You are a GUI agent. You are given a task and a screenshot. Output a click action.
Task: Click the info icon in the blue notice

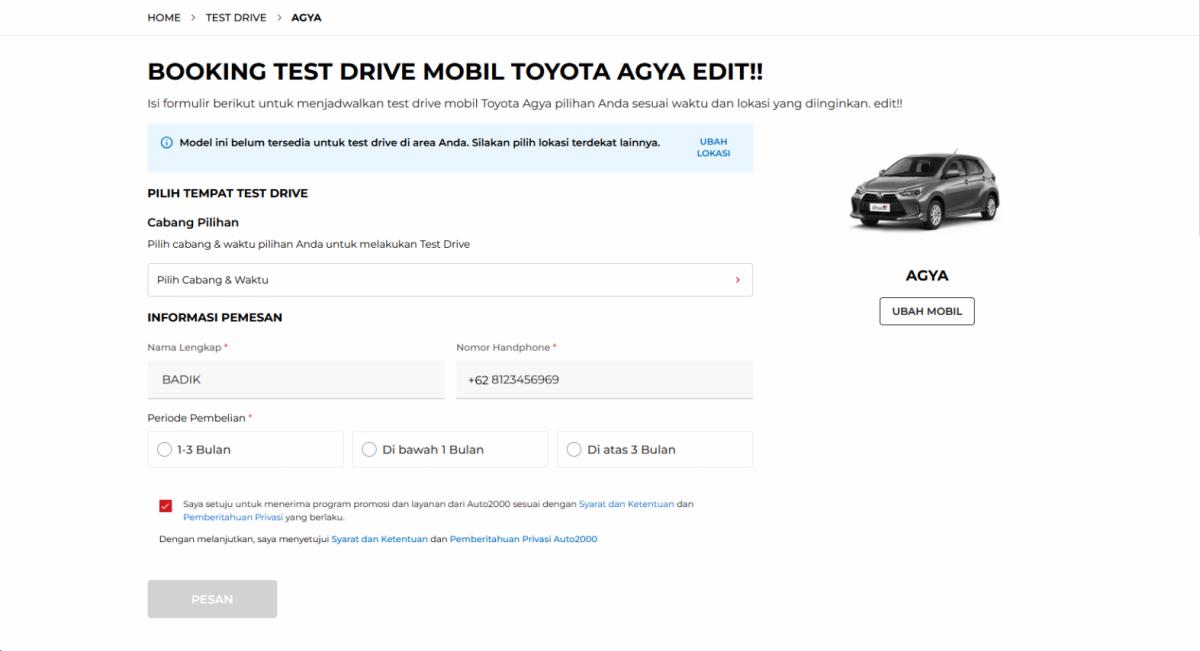click(167, 143)
